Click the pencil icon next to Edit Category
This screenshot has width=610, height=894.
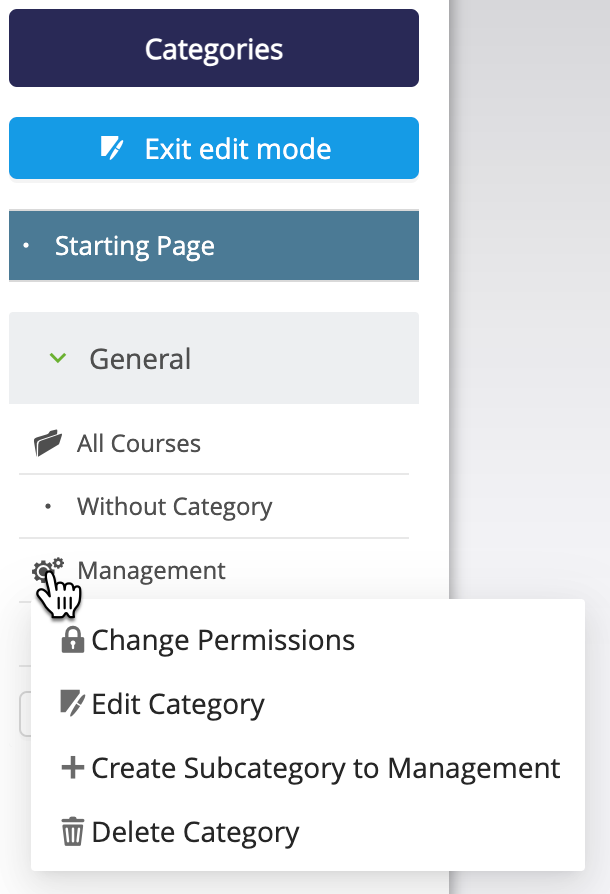coord(73,704)
